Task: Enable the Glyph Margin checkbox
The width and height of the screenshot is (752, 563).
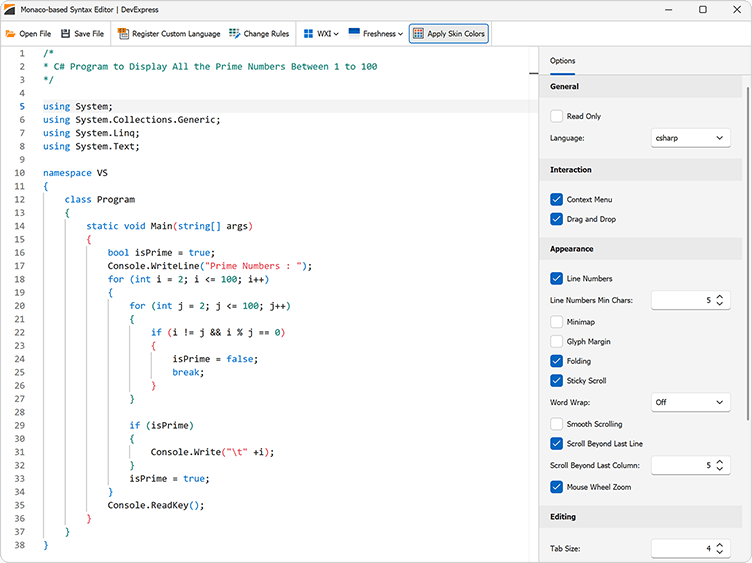Action: pyautogui.click(x=556, y=341)
